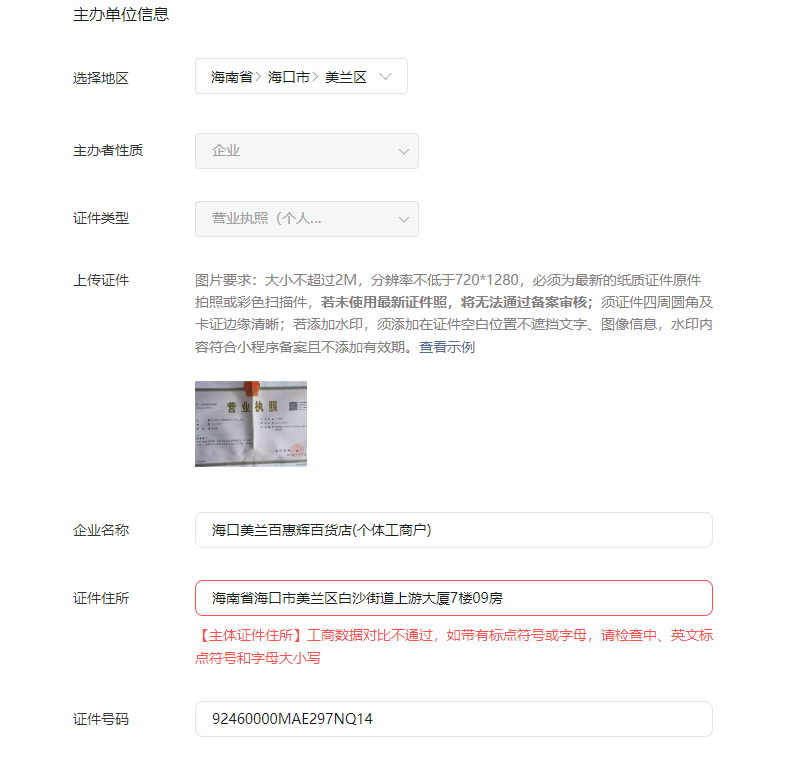Image resolution: width=789 pixels, height=771 pixels.
Task: Focus the 证件住所 address input field
Action: point(454,598)
